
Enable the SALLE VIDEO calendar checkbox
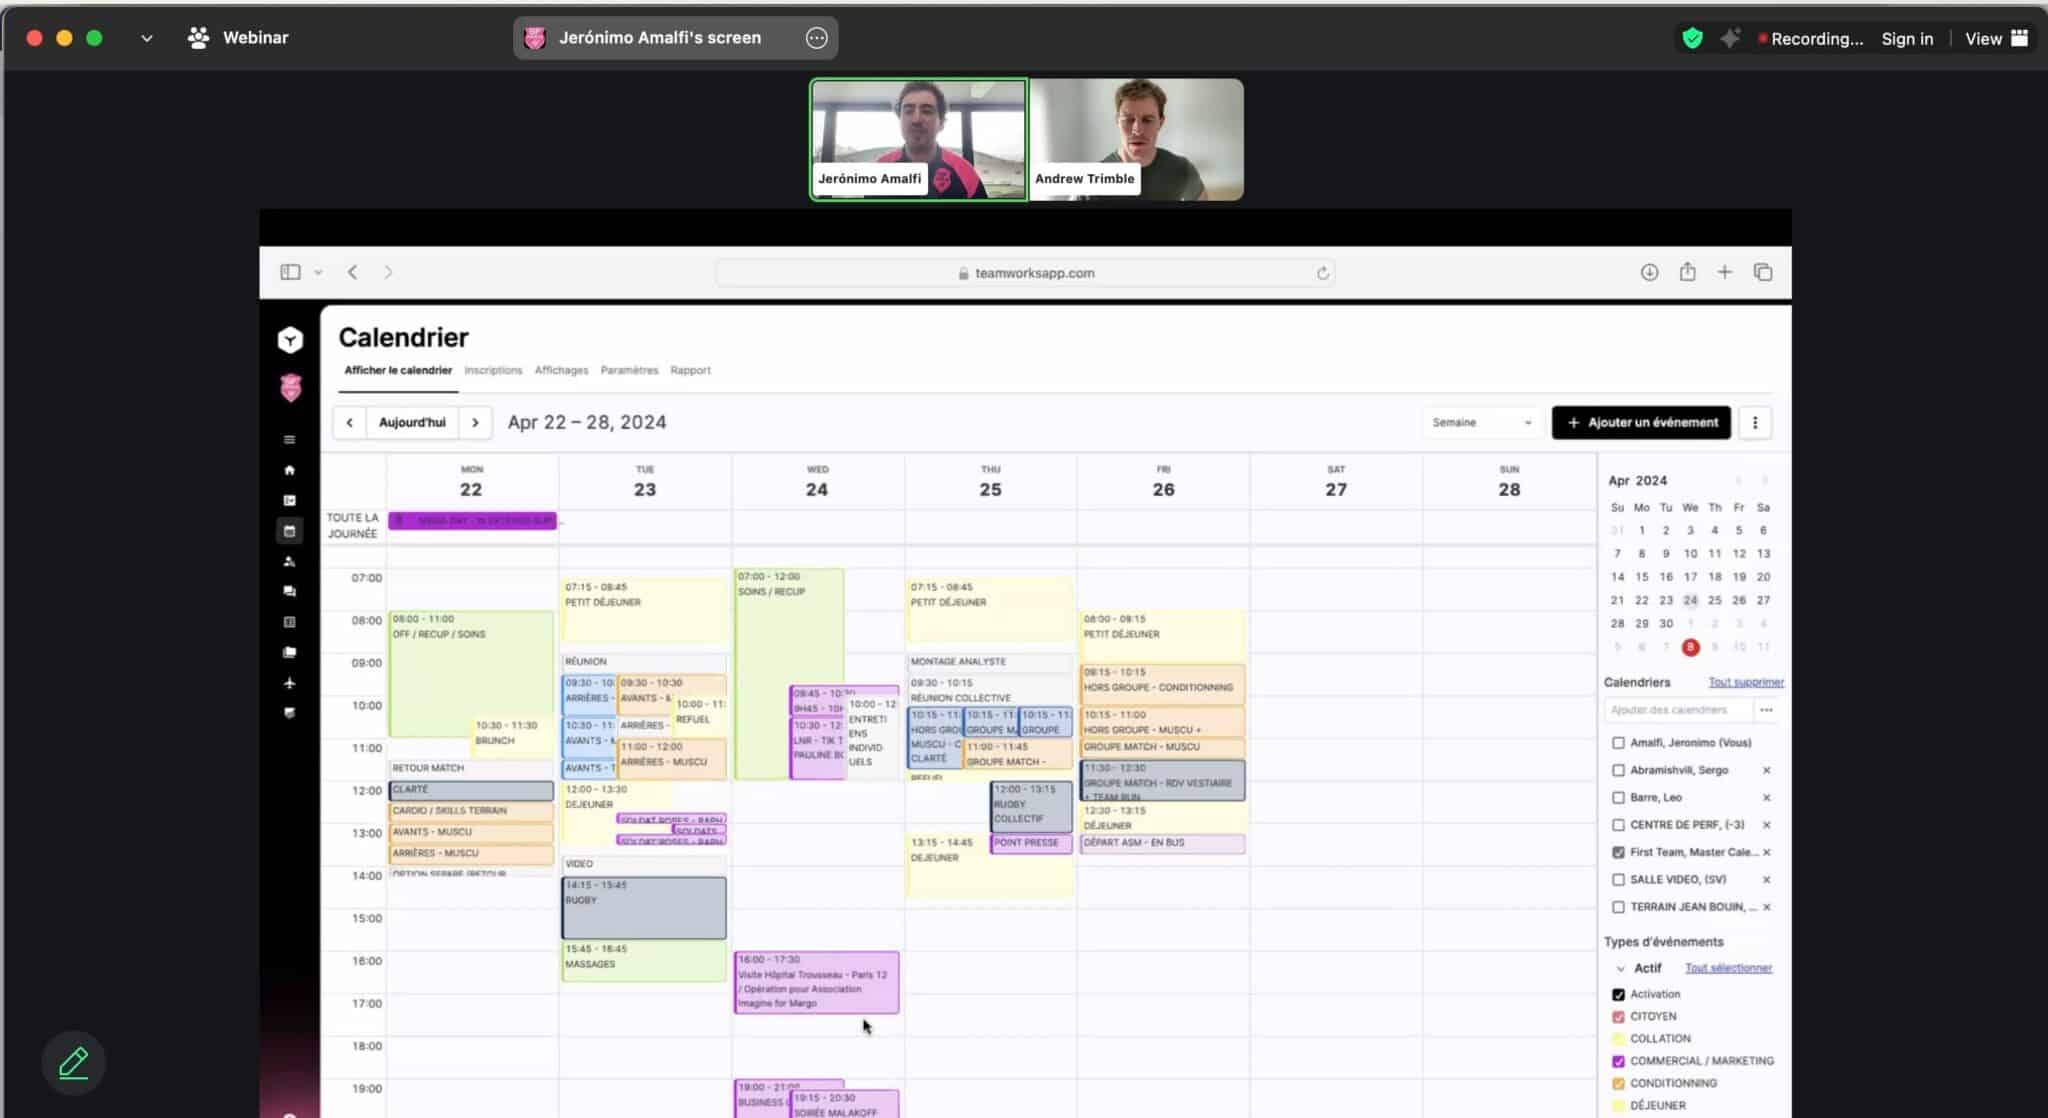point(1618,879)
